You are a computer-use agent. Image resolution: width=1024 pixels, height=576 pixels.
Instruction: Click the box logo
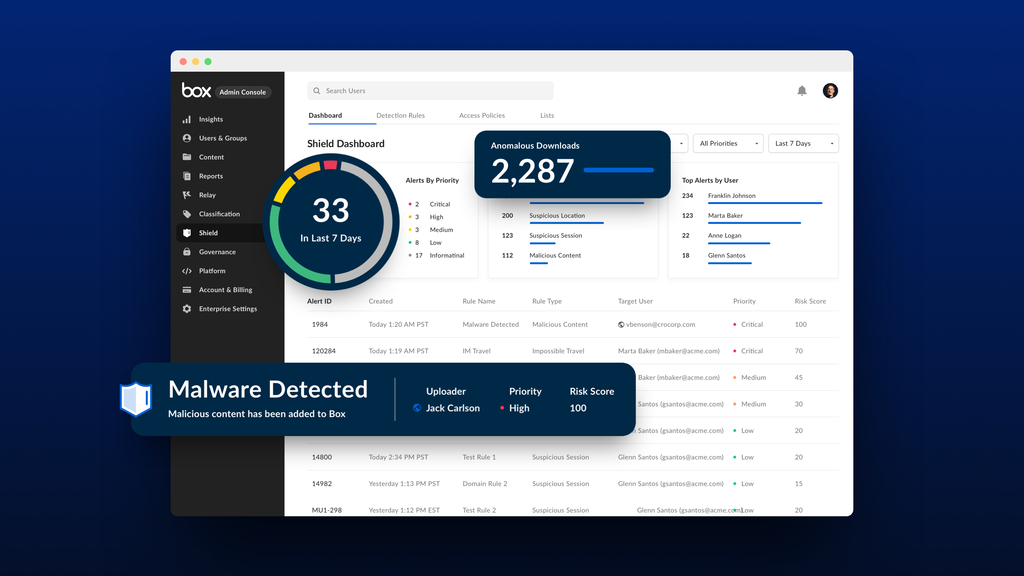[x=196, y=90]
